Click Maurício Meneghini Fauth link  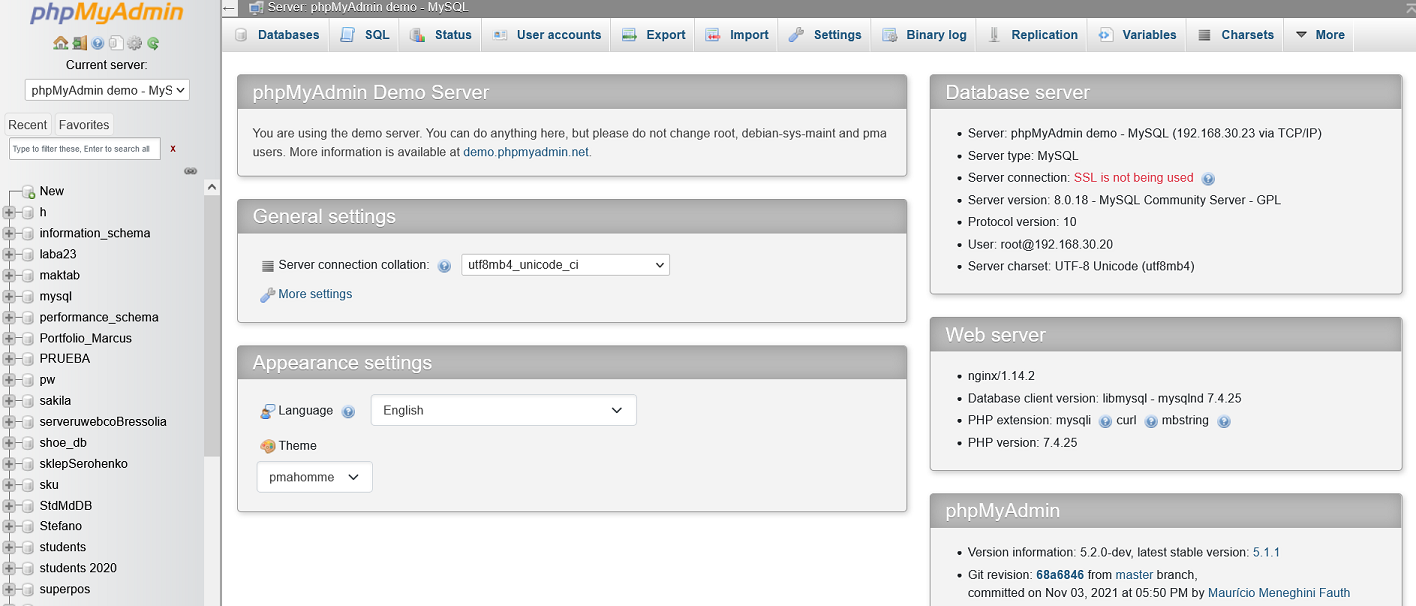(1279, 593)
